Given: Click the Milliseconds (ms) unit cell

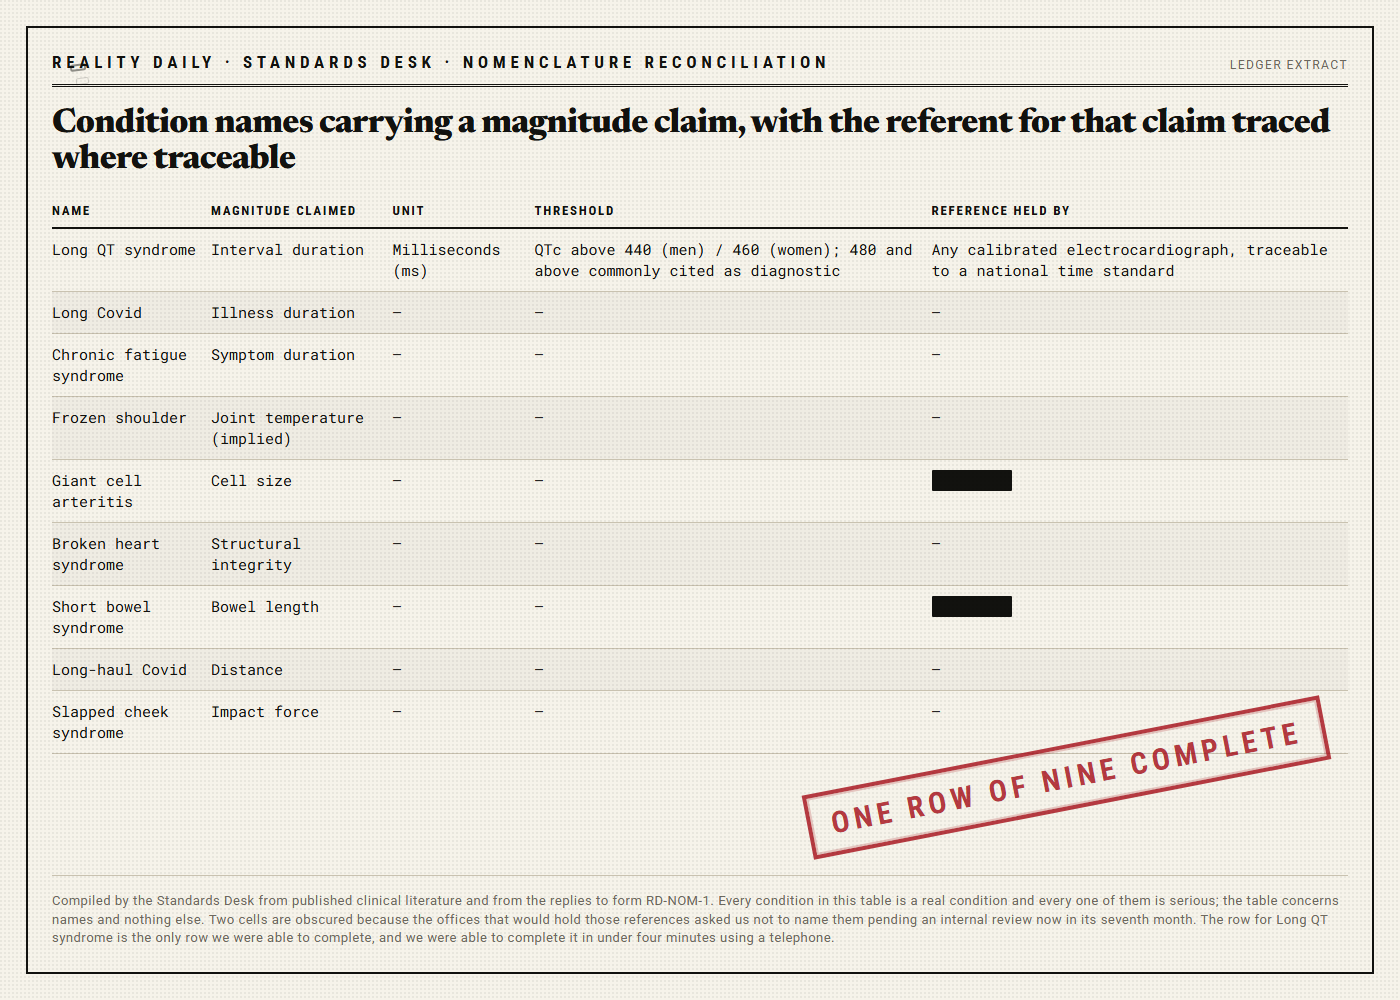Looking at the screenshot, I should [x=446, y=260].
